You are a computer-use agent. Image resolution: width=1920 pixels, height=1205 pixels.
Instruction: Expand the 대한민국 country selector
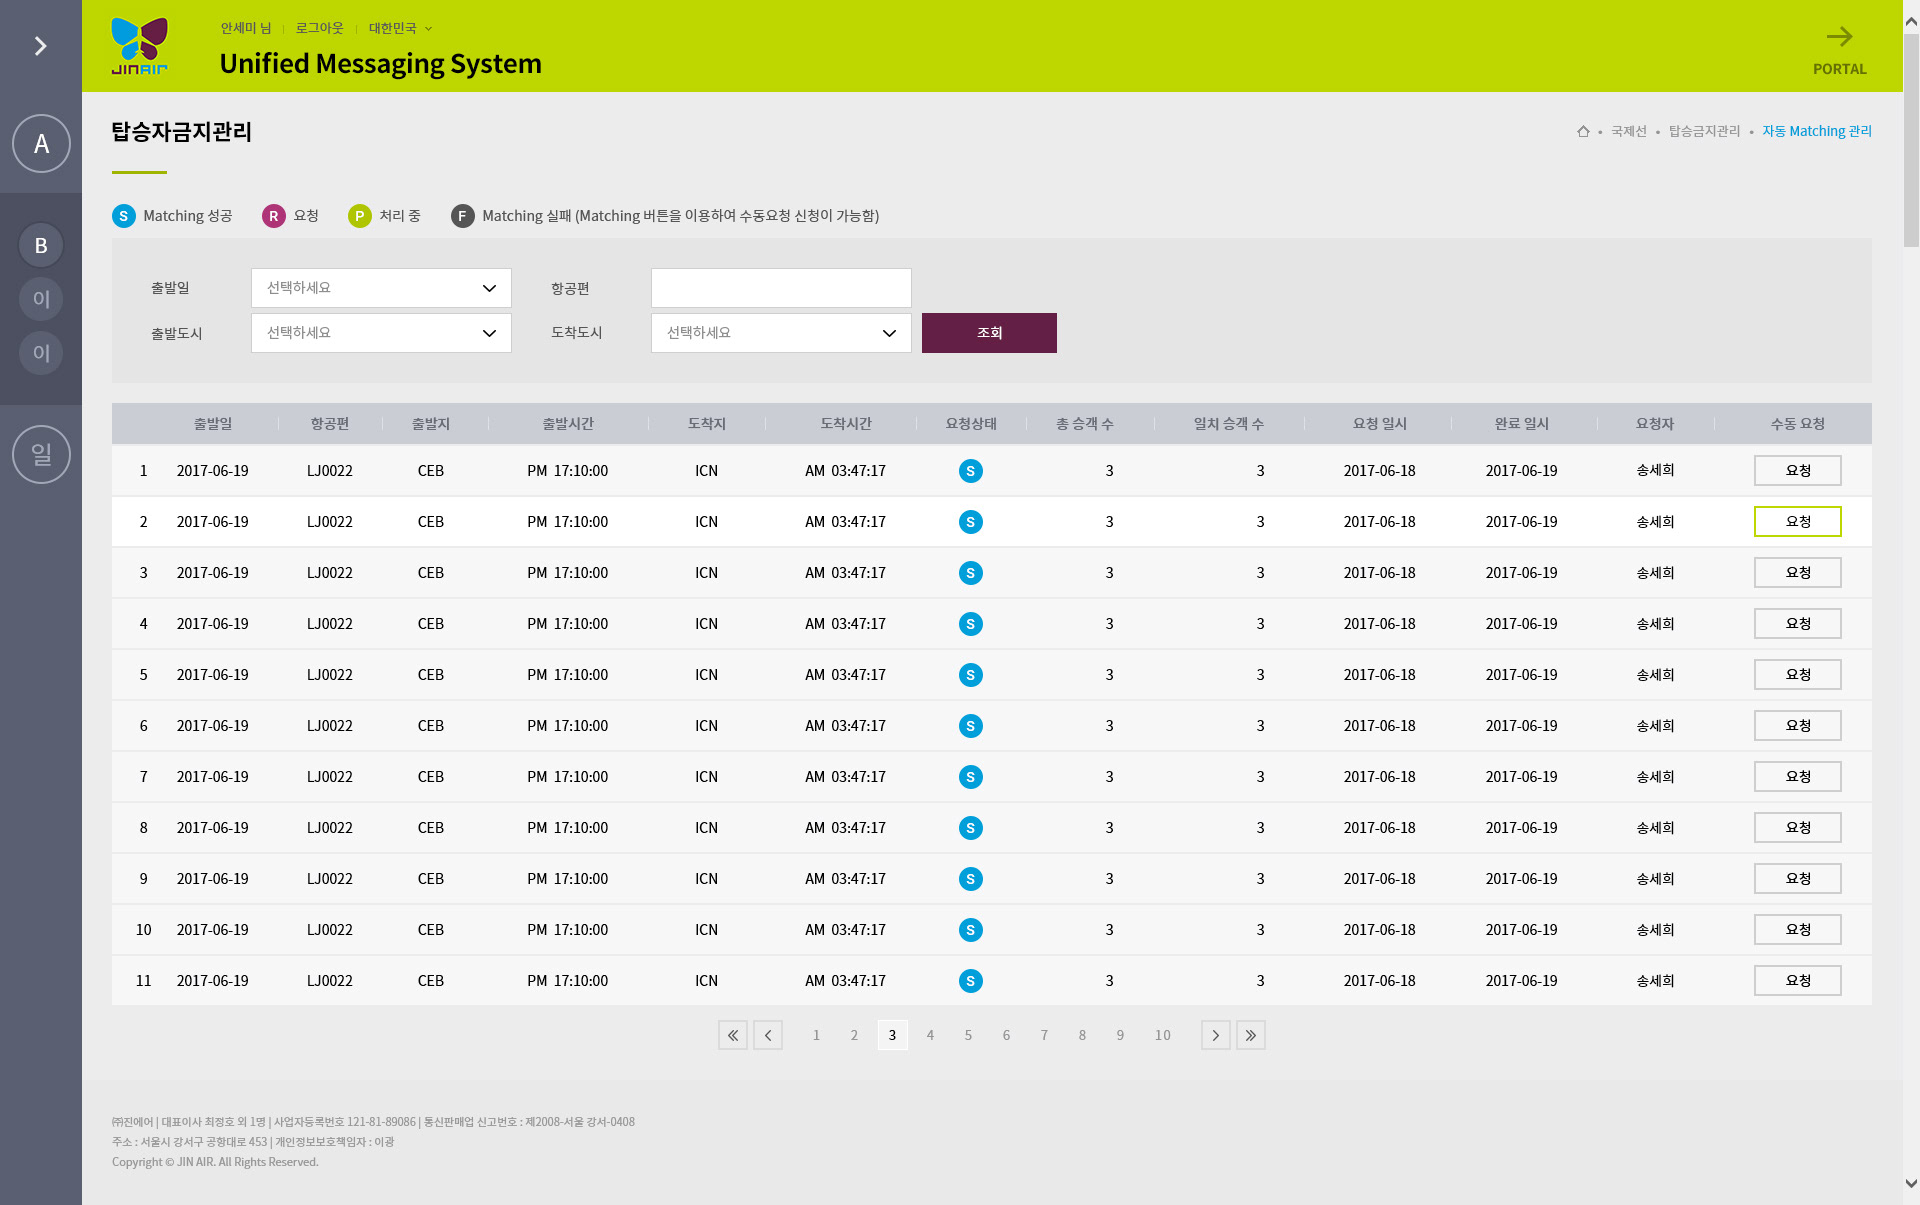[x=400, y=28]
